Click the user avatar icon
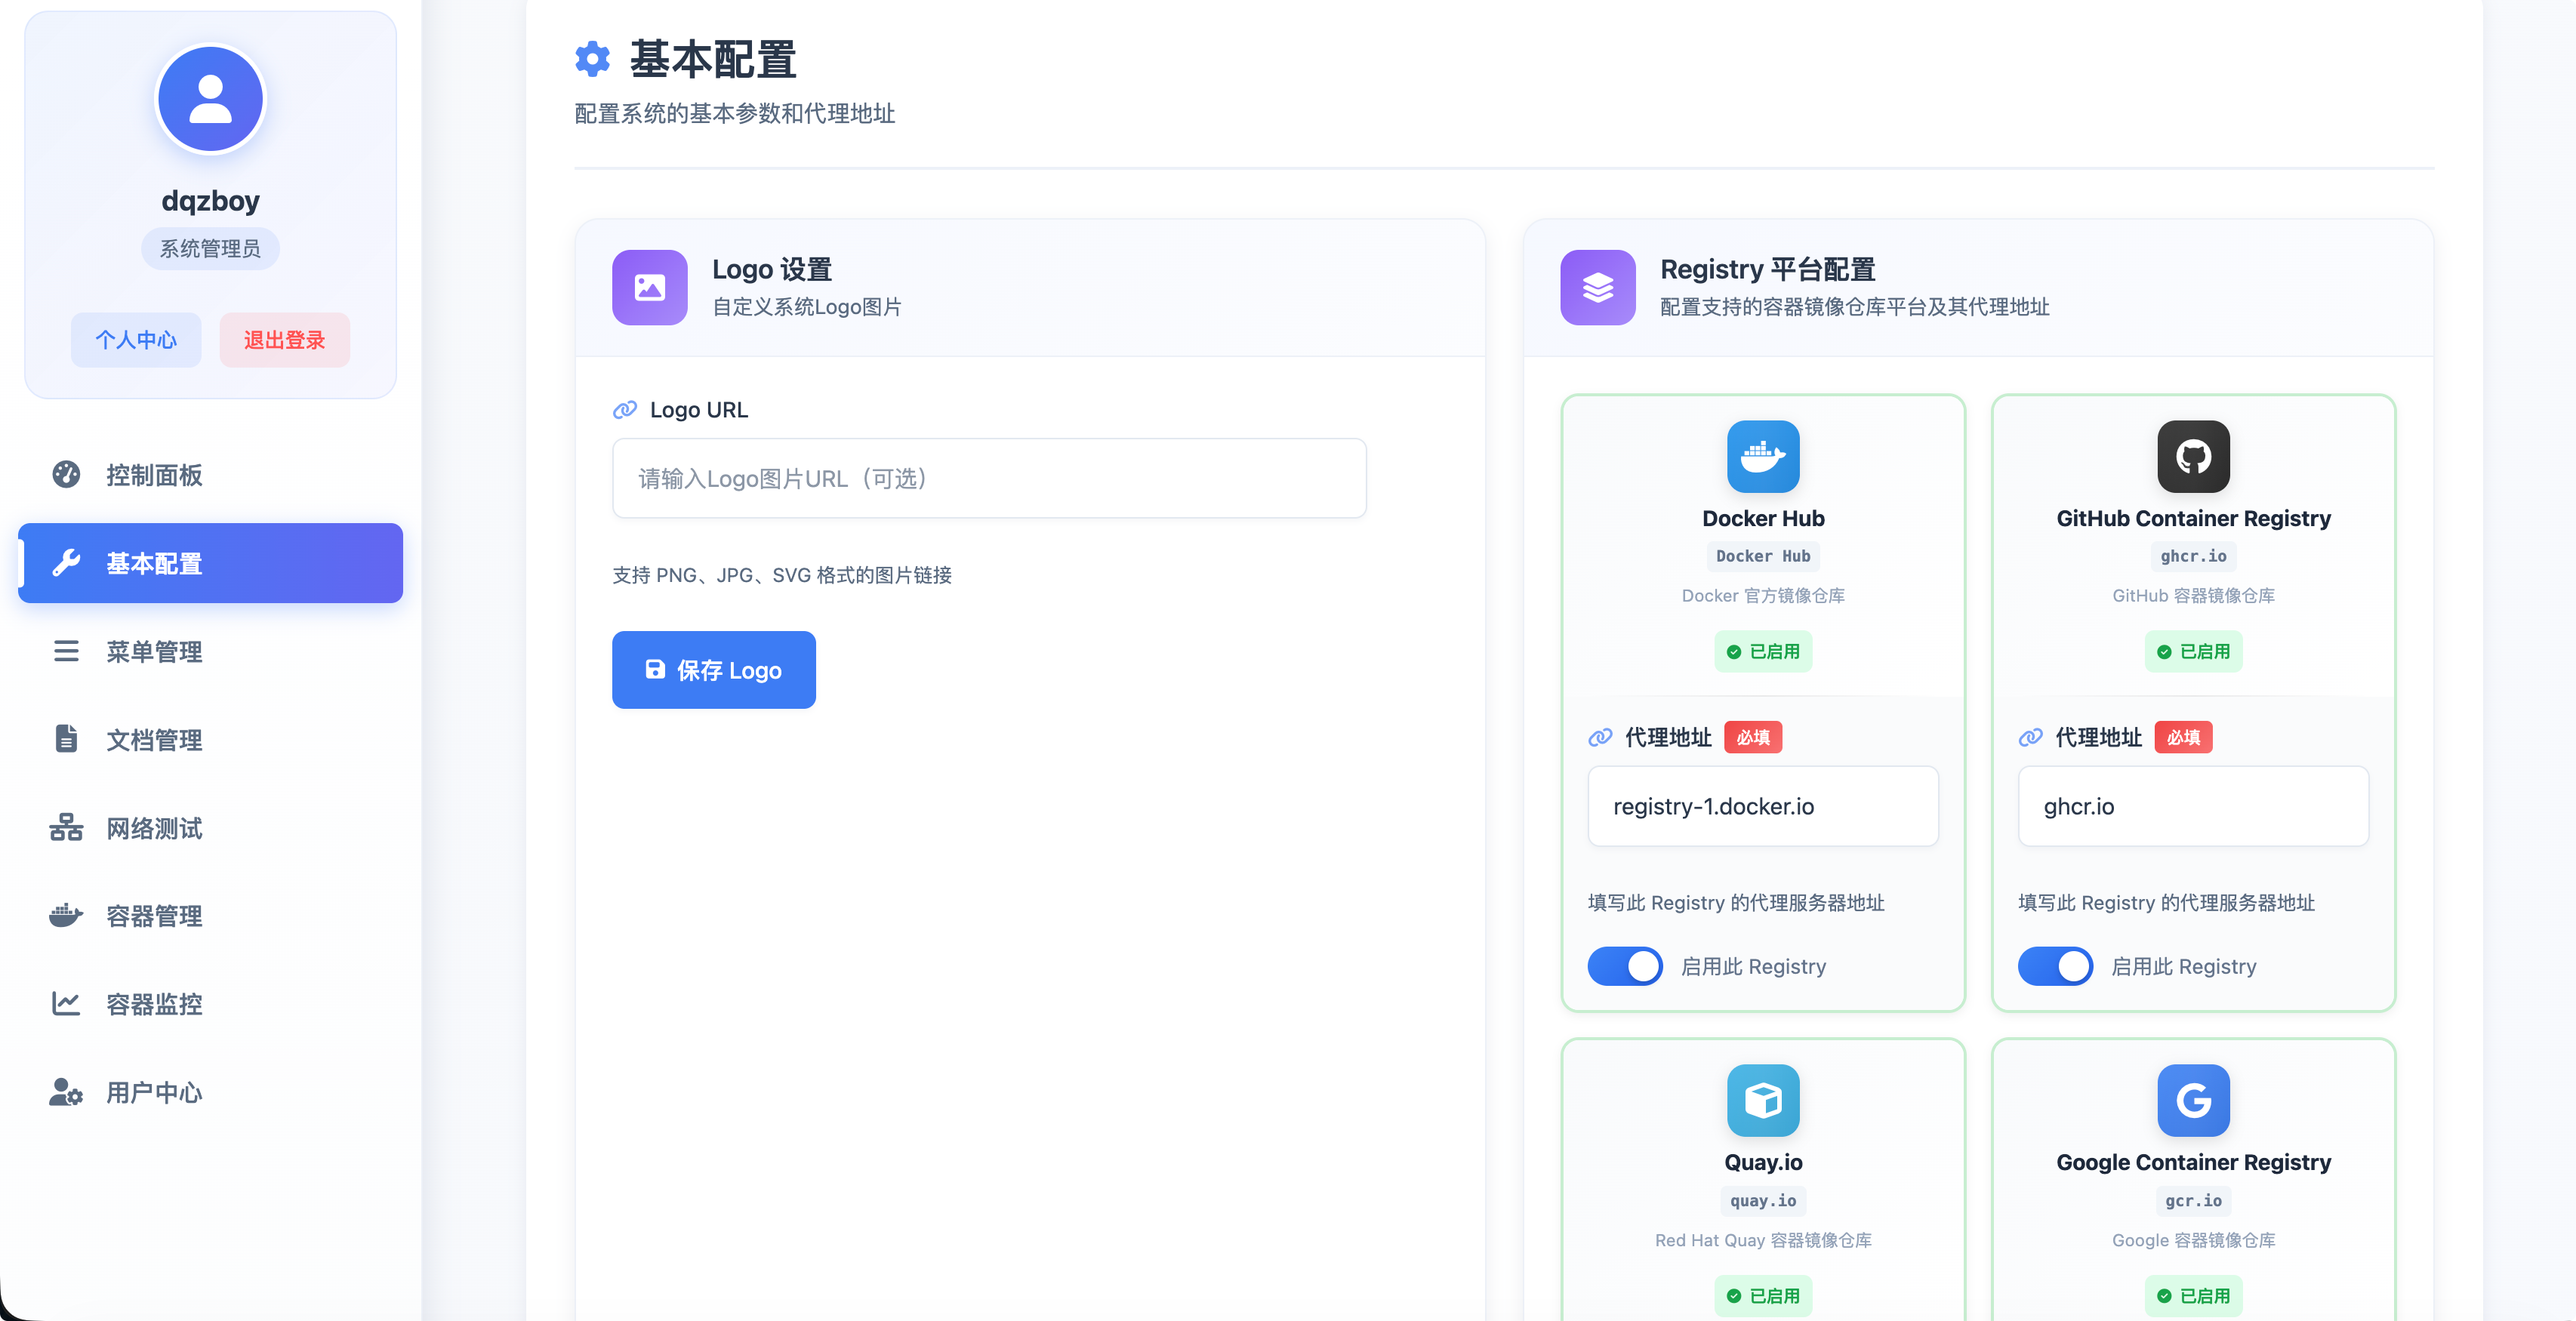This screenshot has height=1321, width=2576. point(210,99)
